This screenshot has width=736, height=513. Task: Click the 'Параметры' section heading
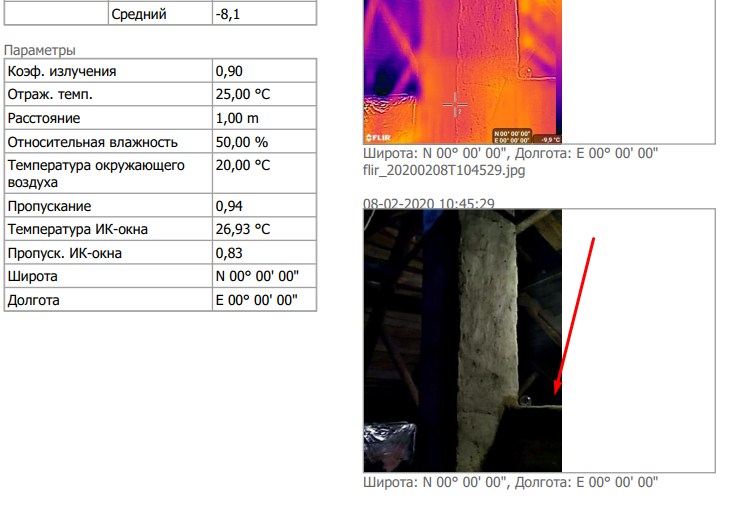pos(40,50)
